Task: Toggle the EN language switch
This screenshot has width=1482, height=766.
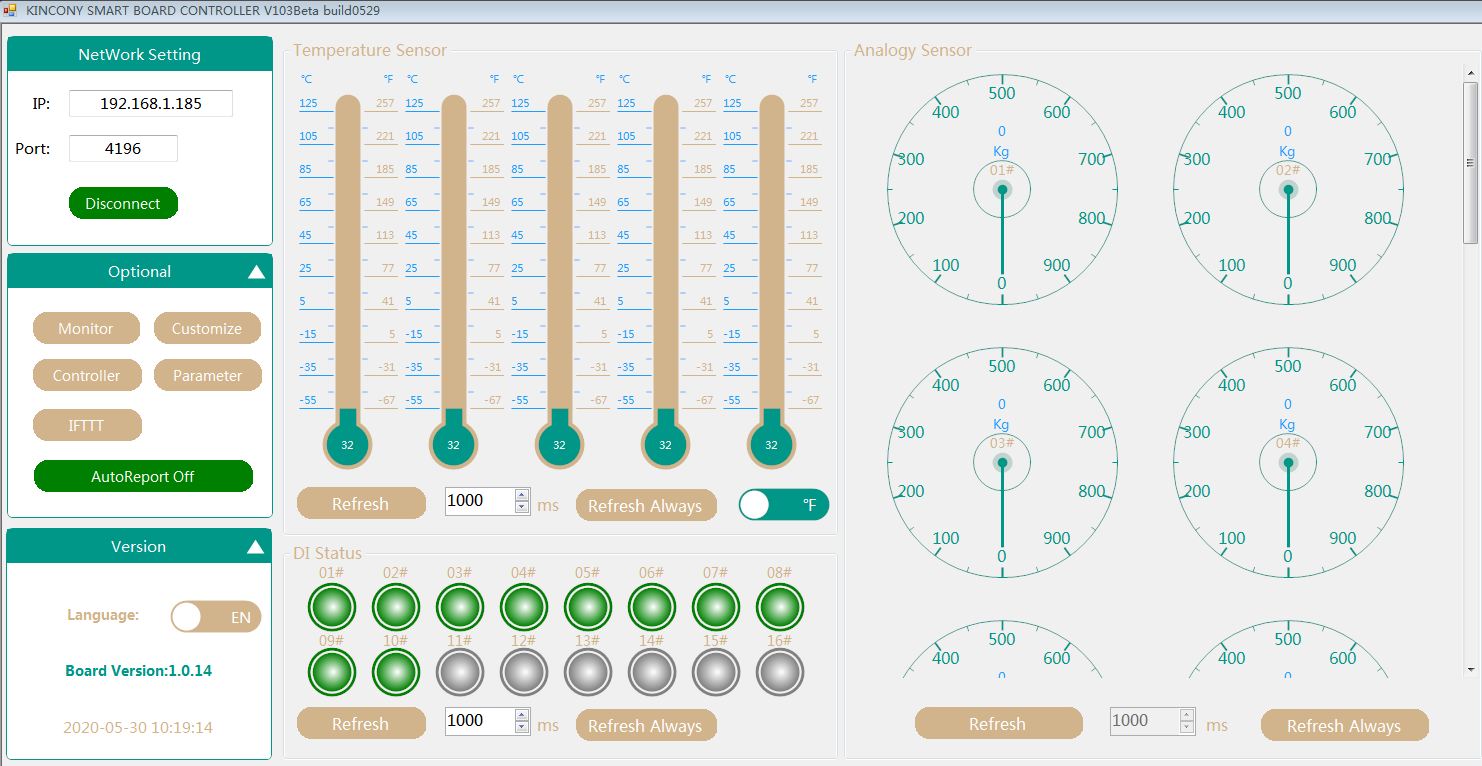Action: (x=216, y=617)
